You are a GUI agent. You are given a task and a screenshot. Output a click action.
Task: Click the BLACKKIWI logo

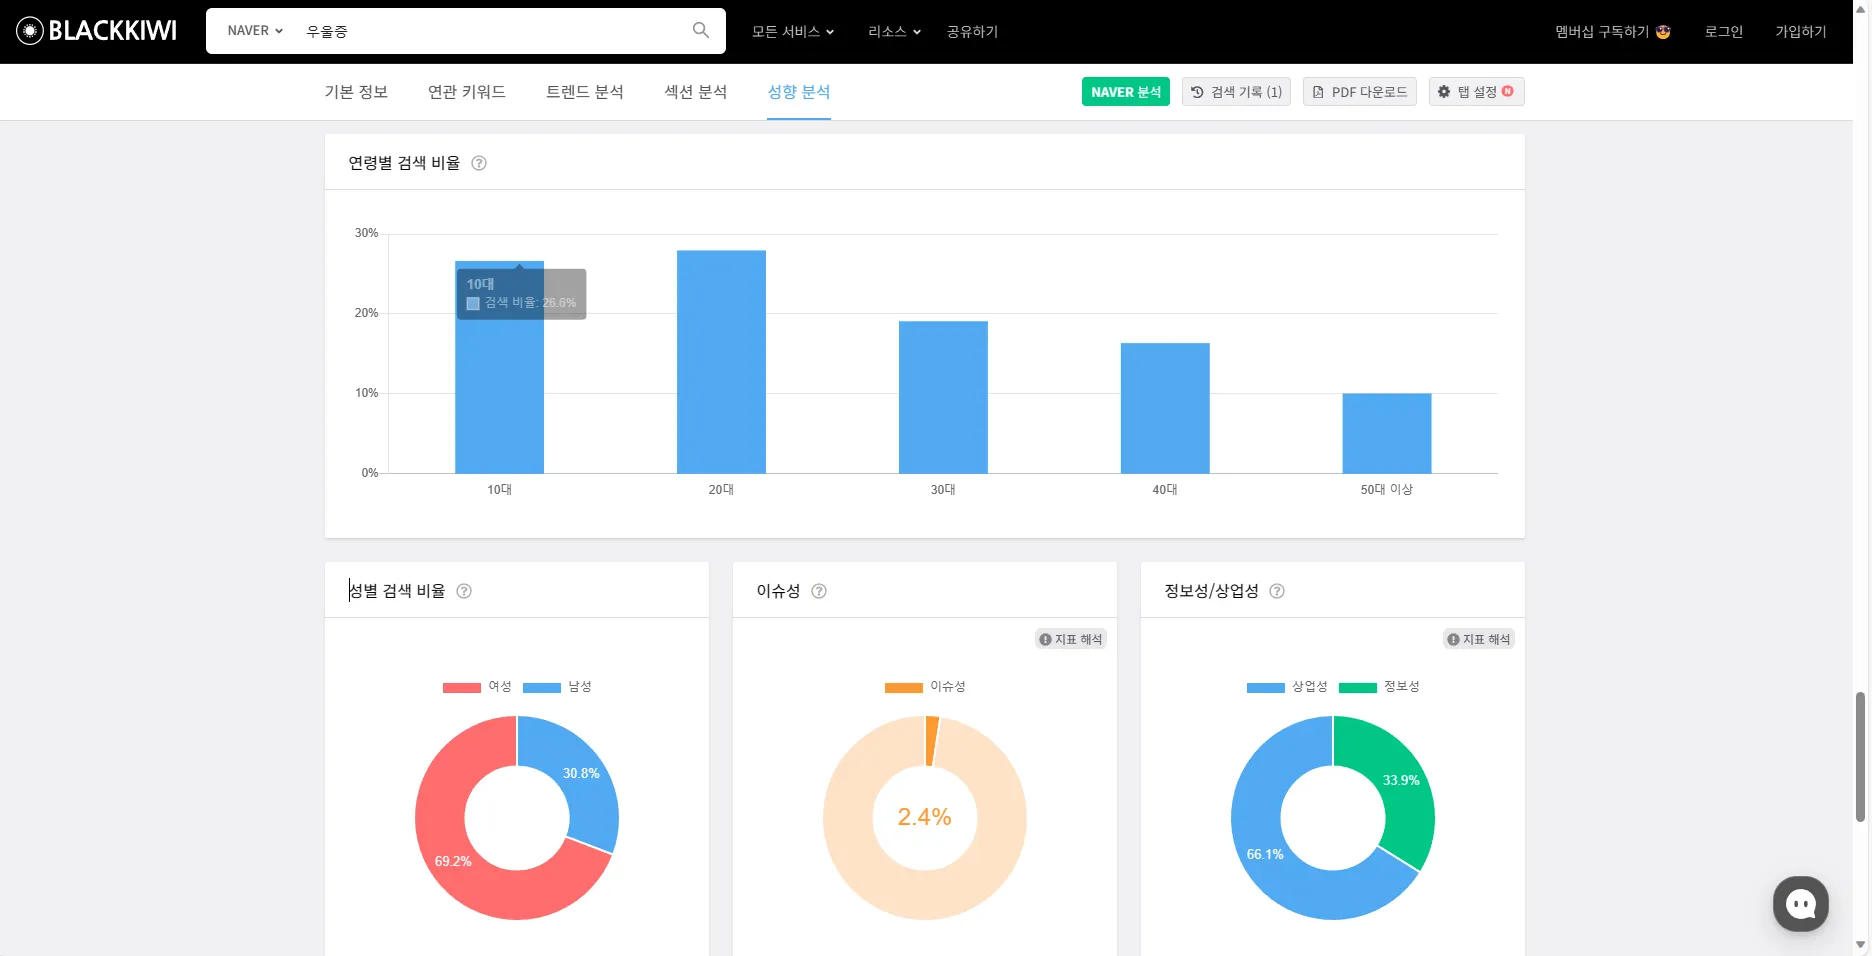pos(97,31)
